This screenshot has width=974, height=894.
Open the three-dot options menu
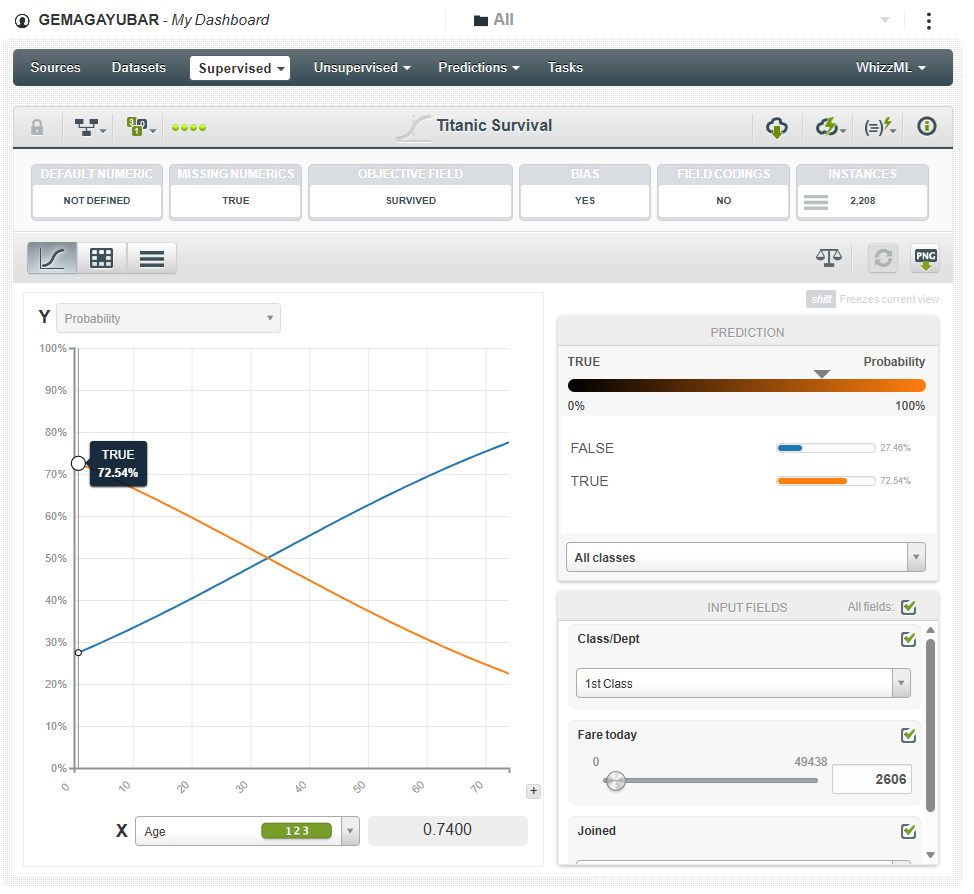(928, 21)
